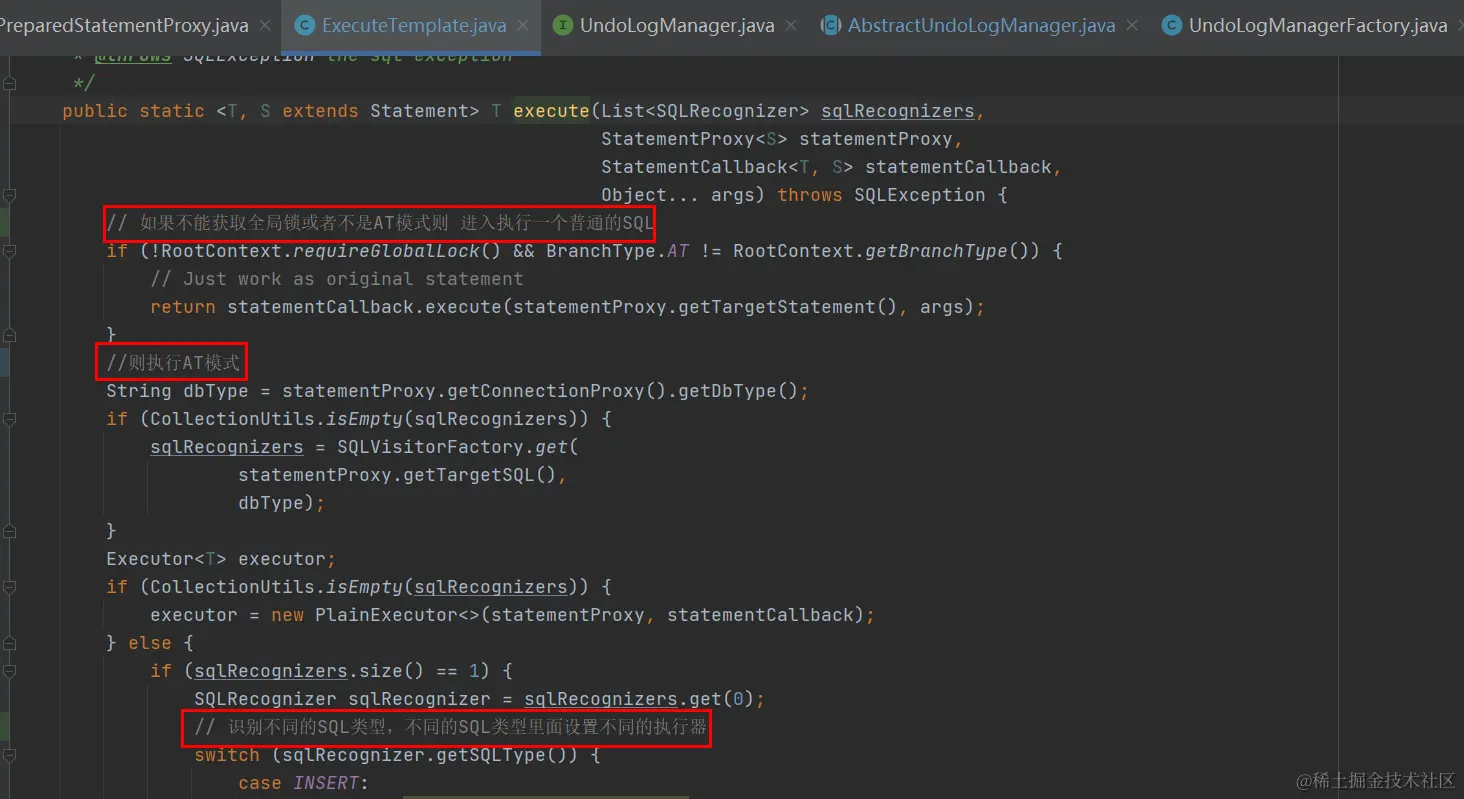
Task: Click the return keyword before statementCallback.execute
Action: click(183, 307)
